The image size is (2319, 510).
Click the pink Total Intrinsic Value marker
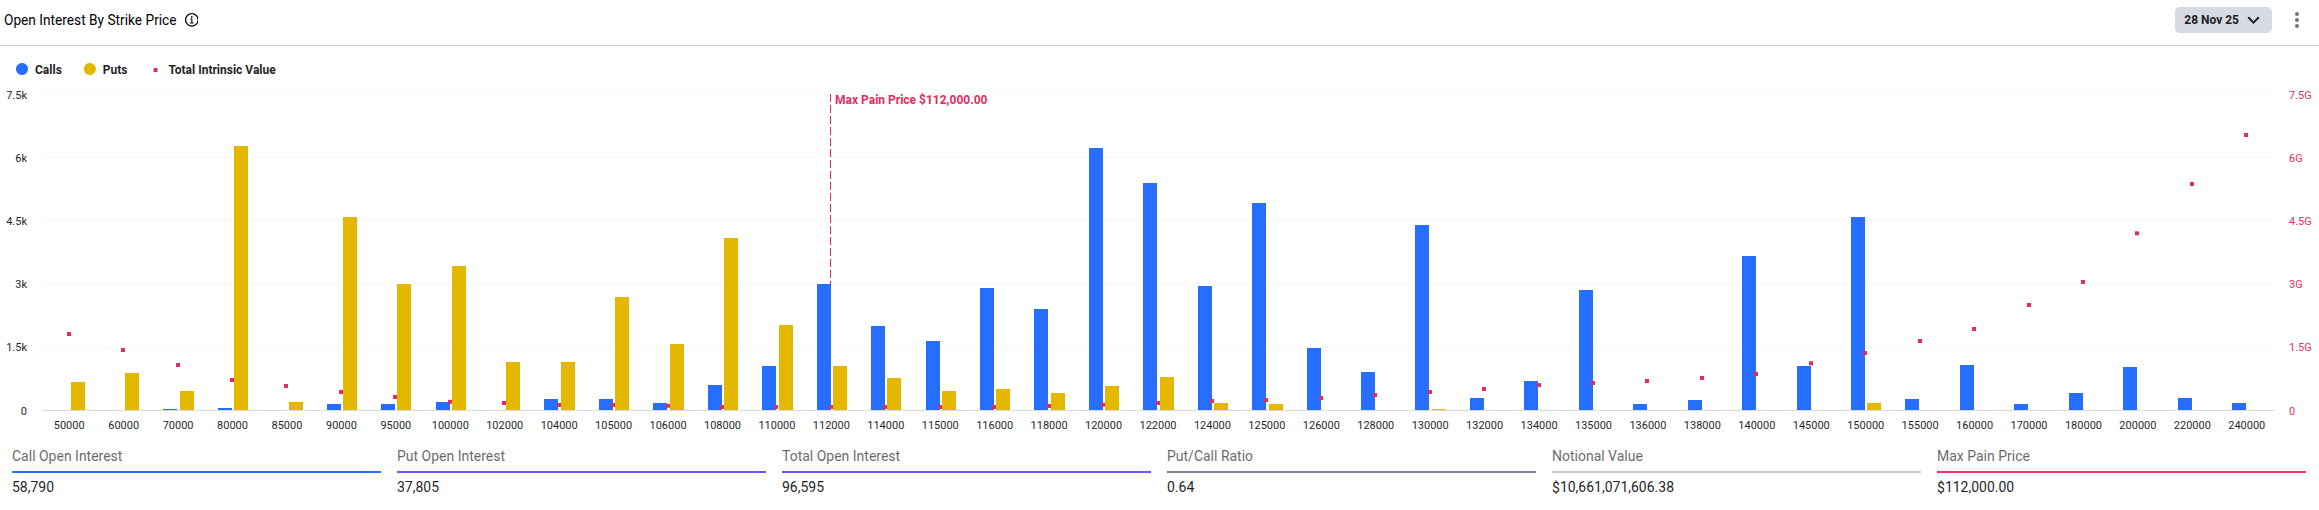click(x=155, y=70)
